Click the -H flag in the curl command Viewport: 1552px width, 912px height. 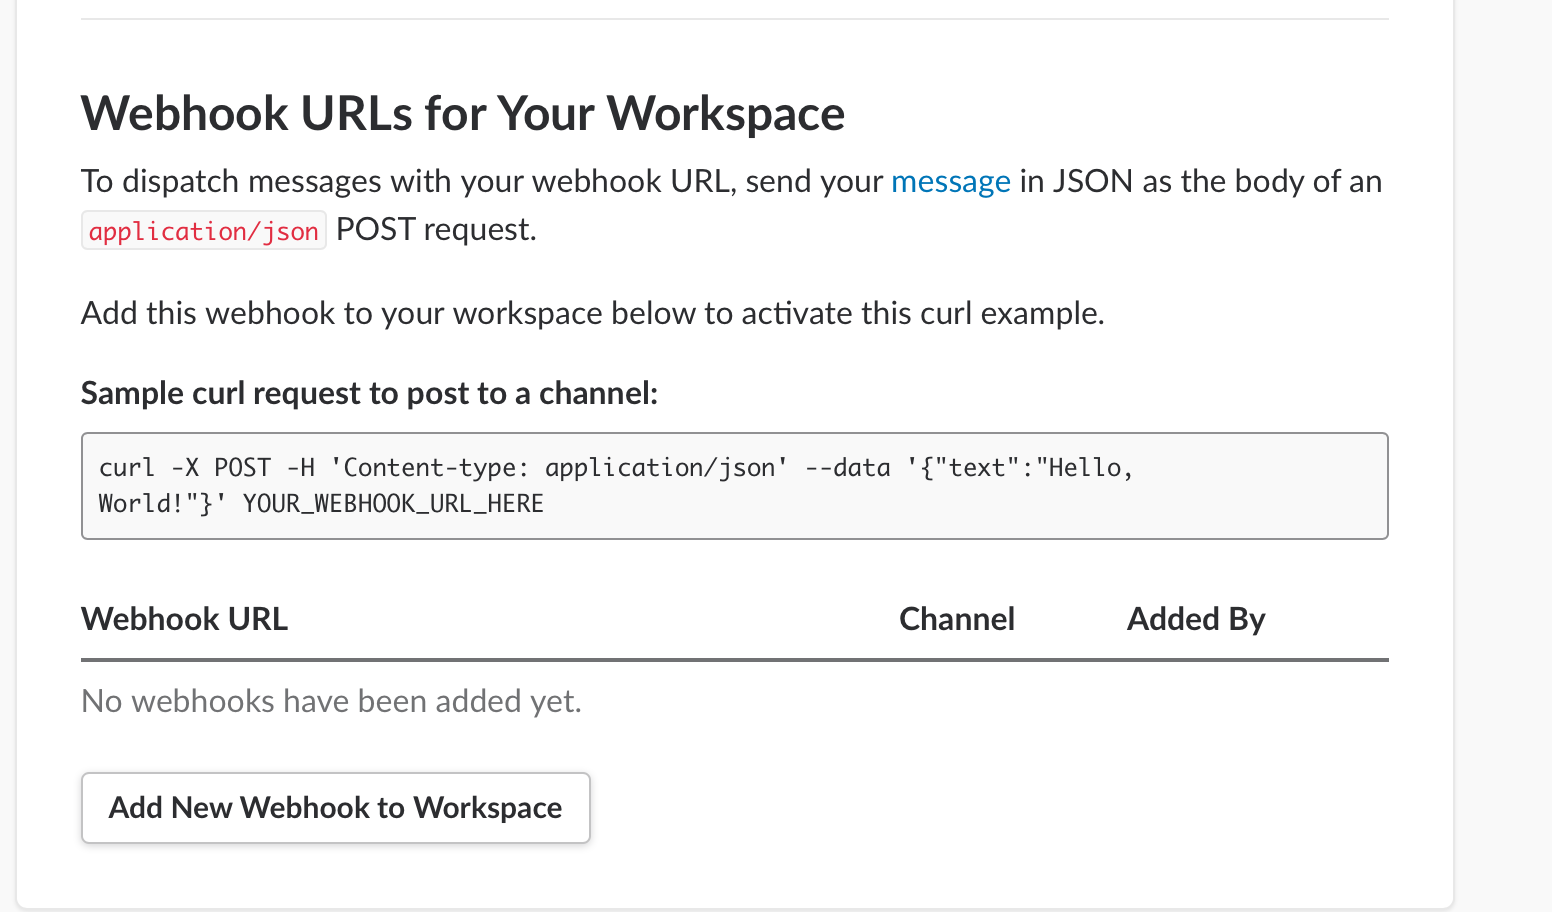coord(300,468)
